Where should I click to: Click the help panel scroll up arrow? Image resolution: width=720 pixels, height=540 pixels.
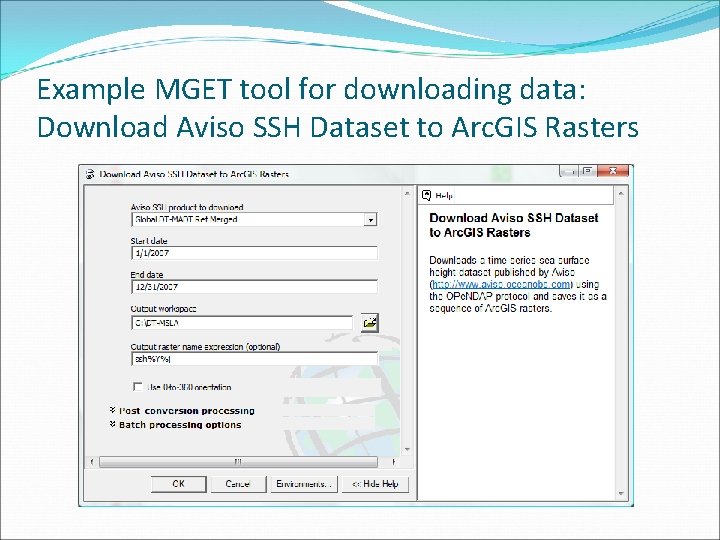(621, 194)
